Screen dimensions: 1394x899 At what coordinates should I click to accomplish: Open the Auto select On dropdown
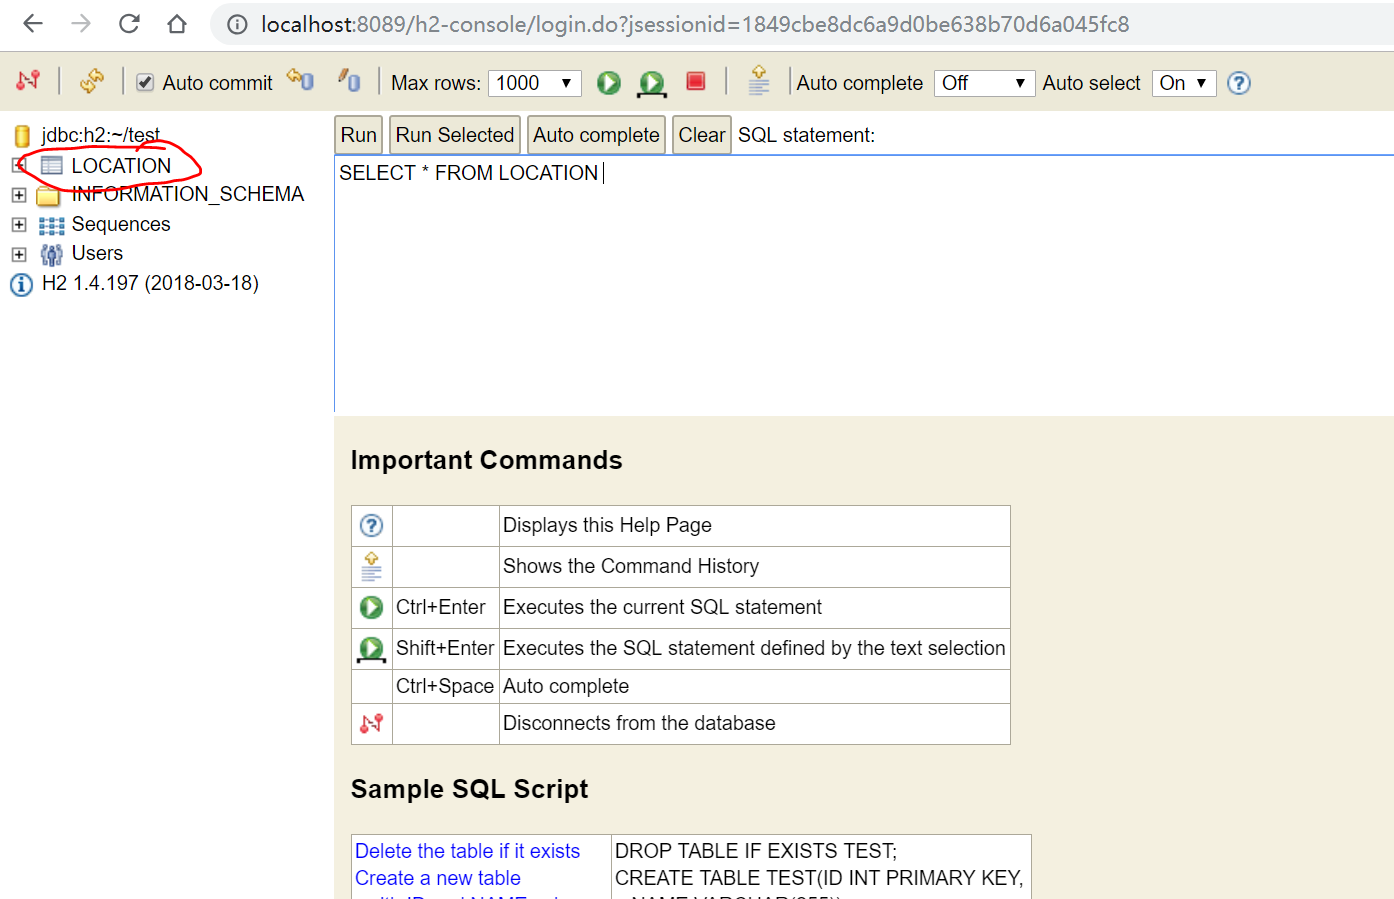coord(1184,83)
